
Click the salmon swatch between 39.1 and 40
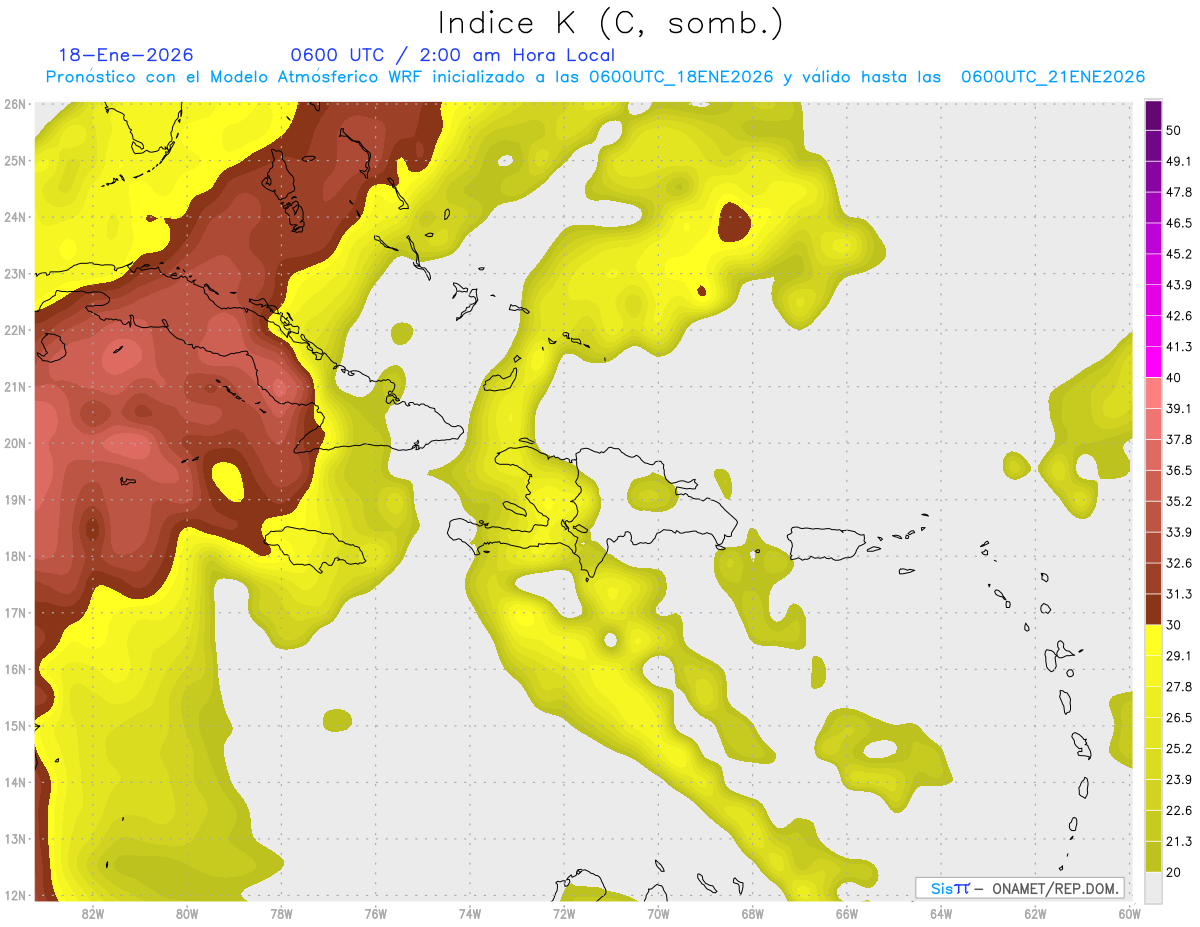coord(1154,393)
